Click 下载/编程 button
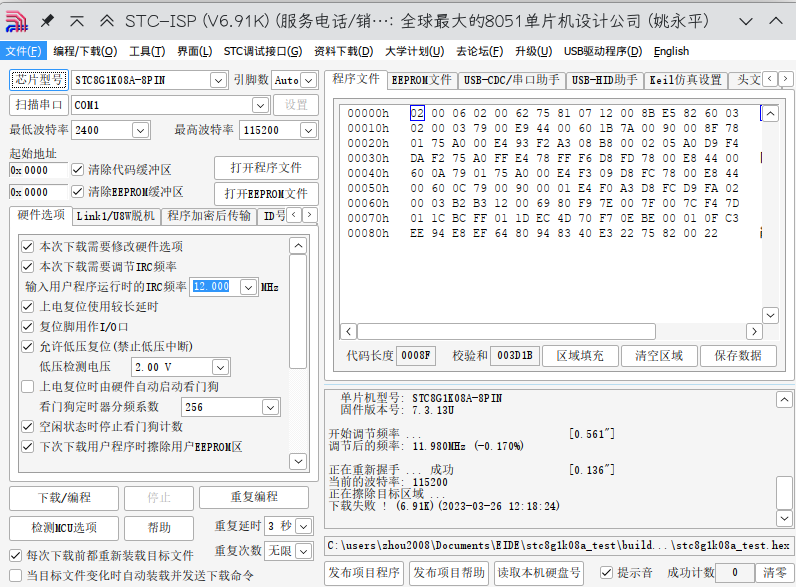 pyautogui.click(x=64, y=498)
